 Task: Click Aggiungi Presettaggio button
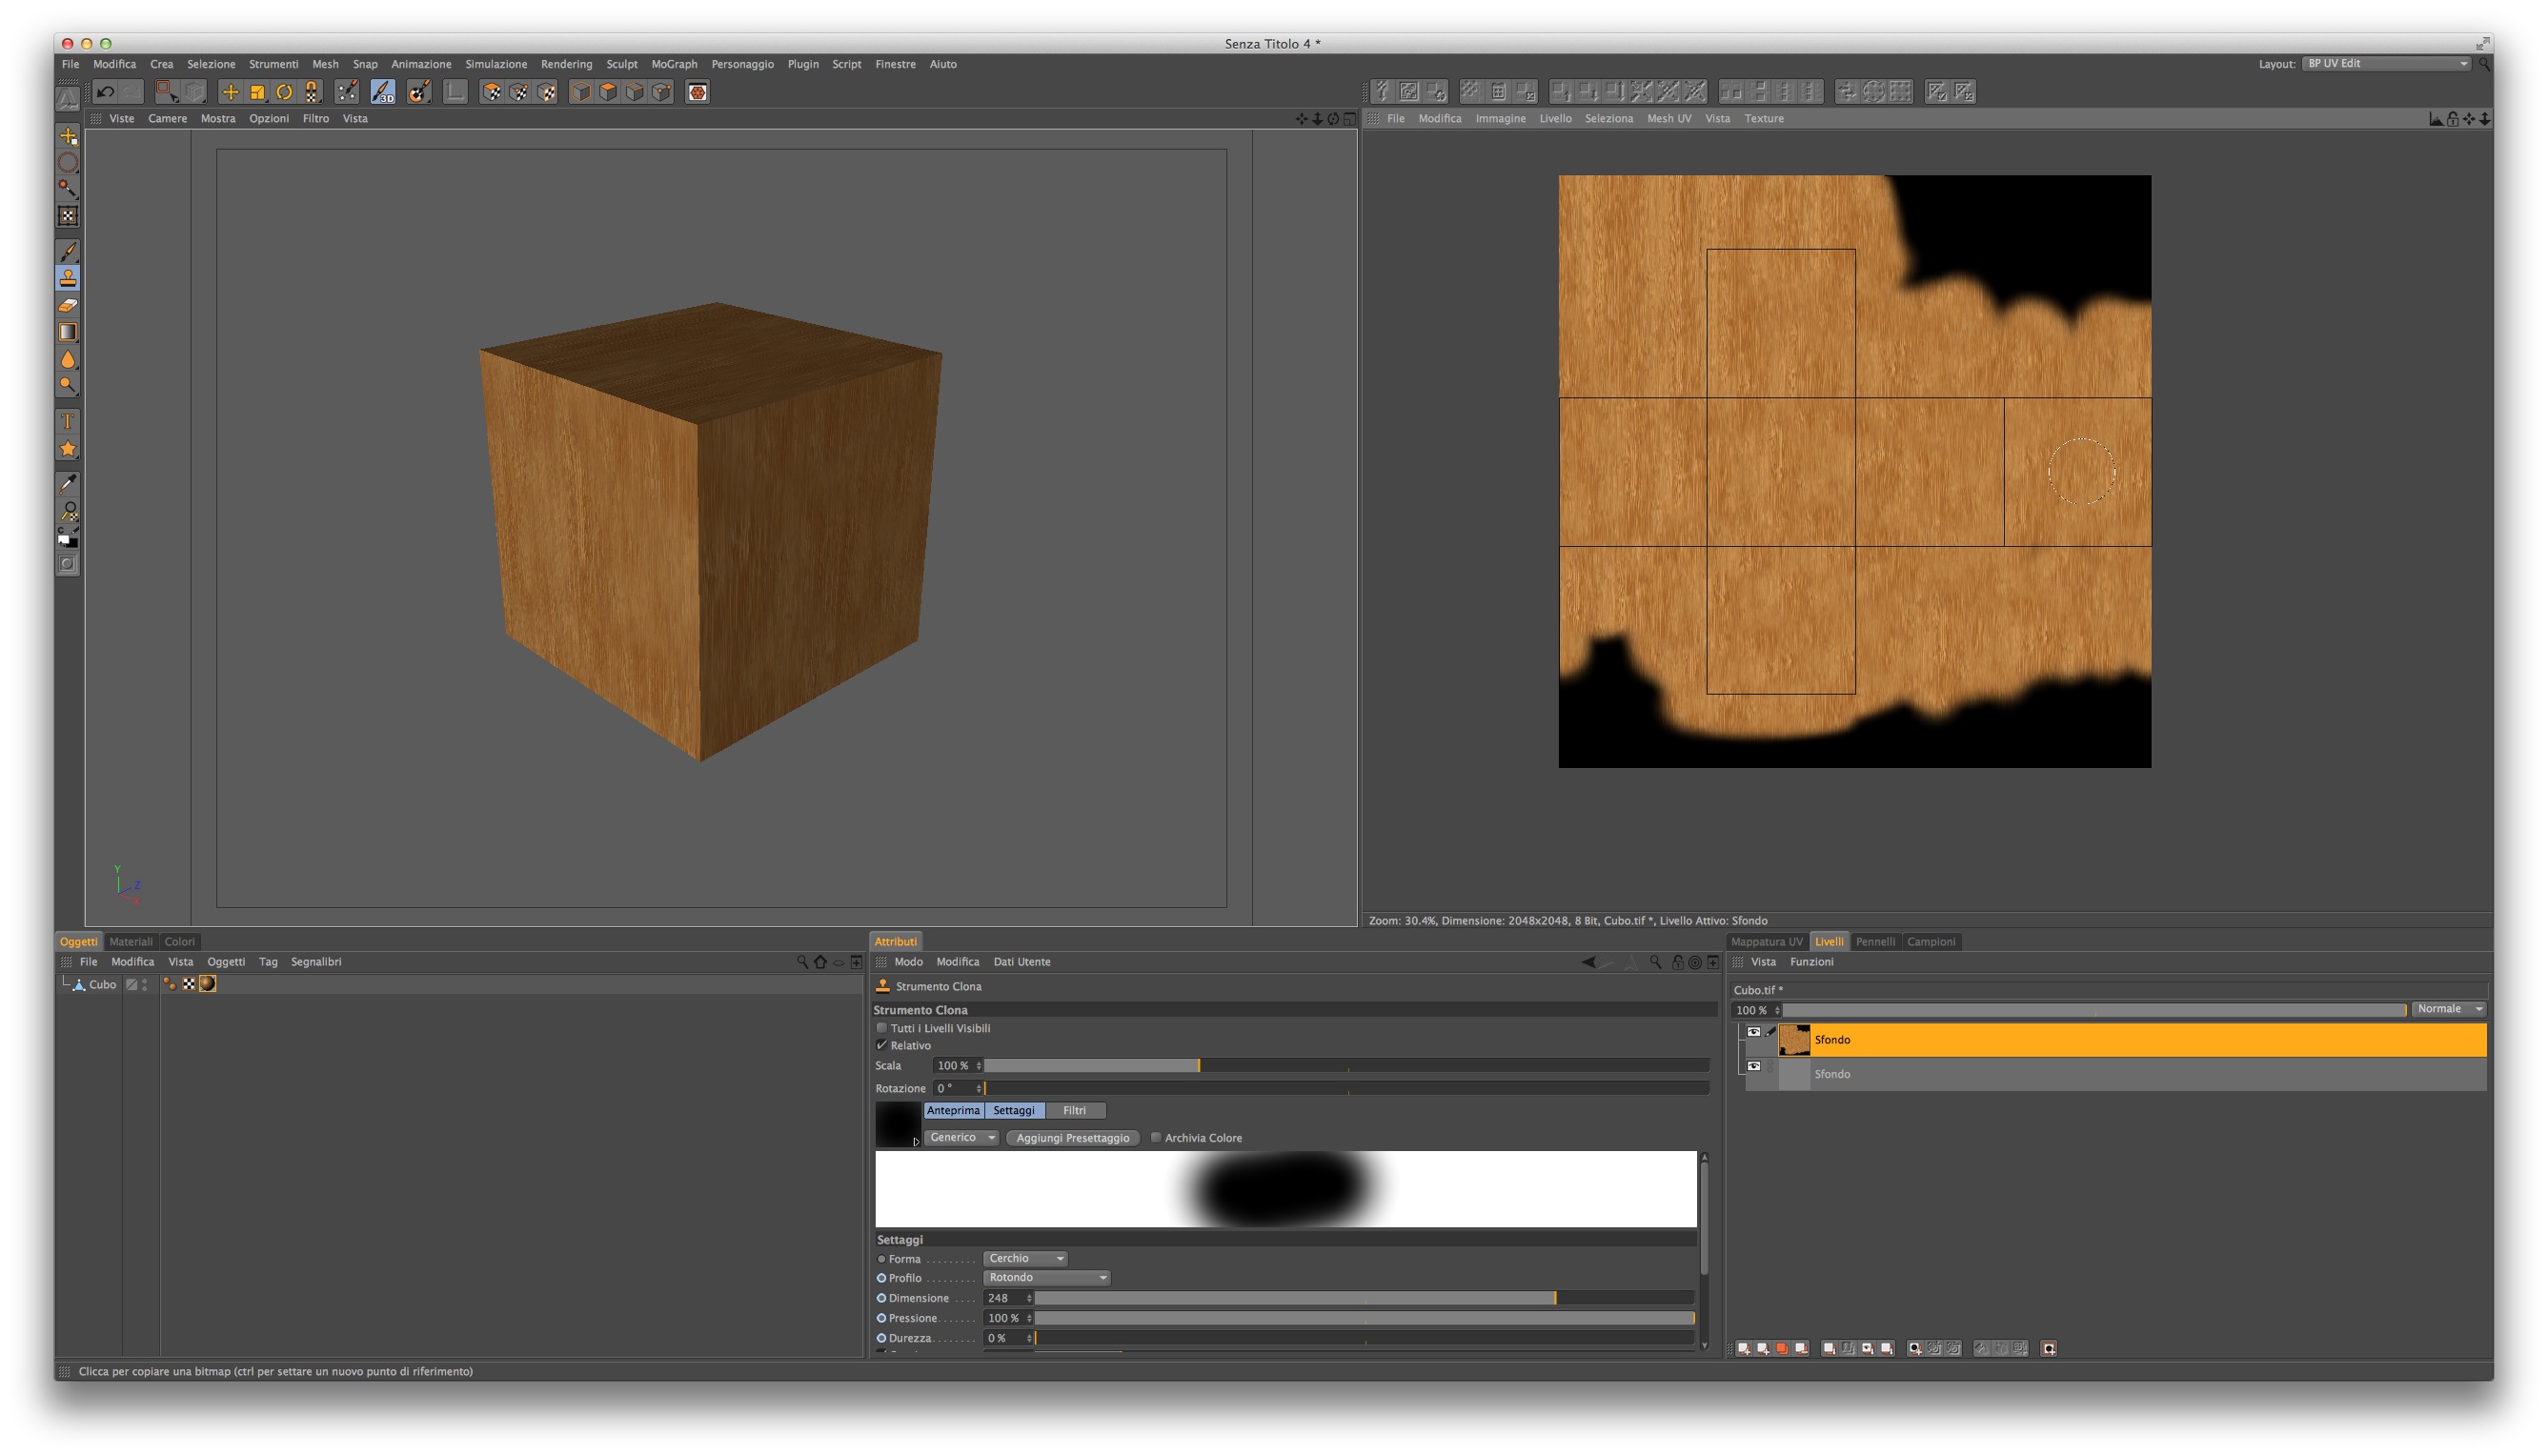(x=1072, y=1138)
